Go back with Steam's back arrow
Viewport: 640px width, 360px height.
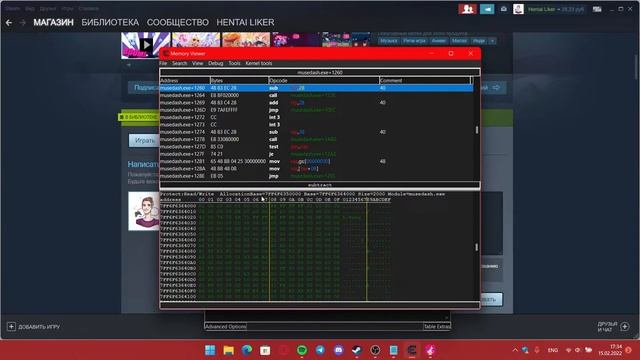click(x=9, y=23)
